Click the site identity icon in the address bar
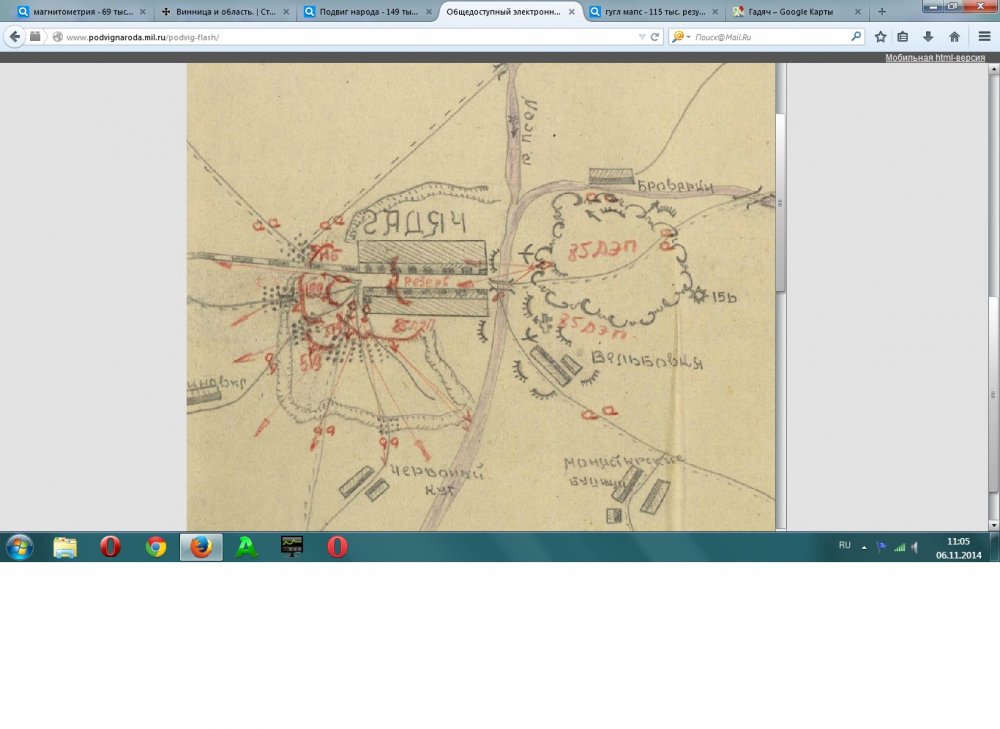This screenshot has width=1000, height=729. click(57, 37)
